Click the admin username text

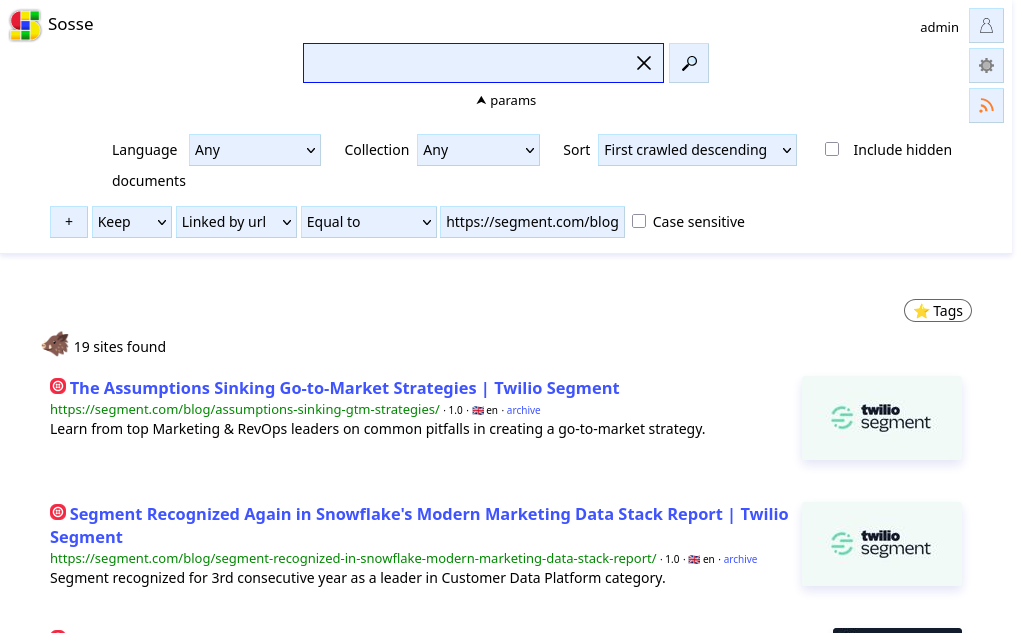(x=939, y=27)
